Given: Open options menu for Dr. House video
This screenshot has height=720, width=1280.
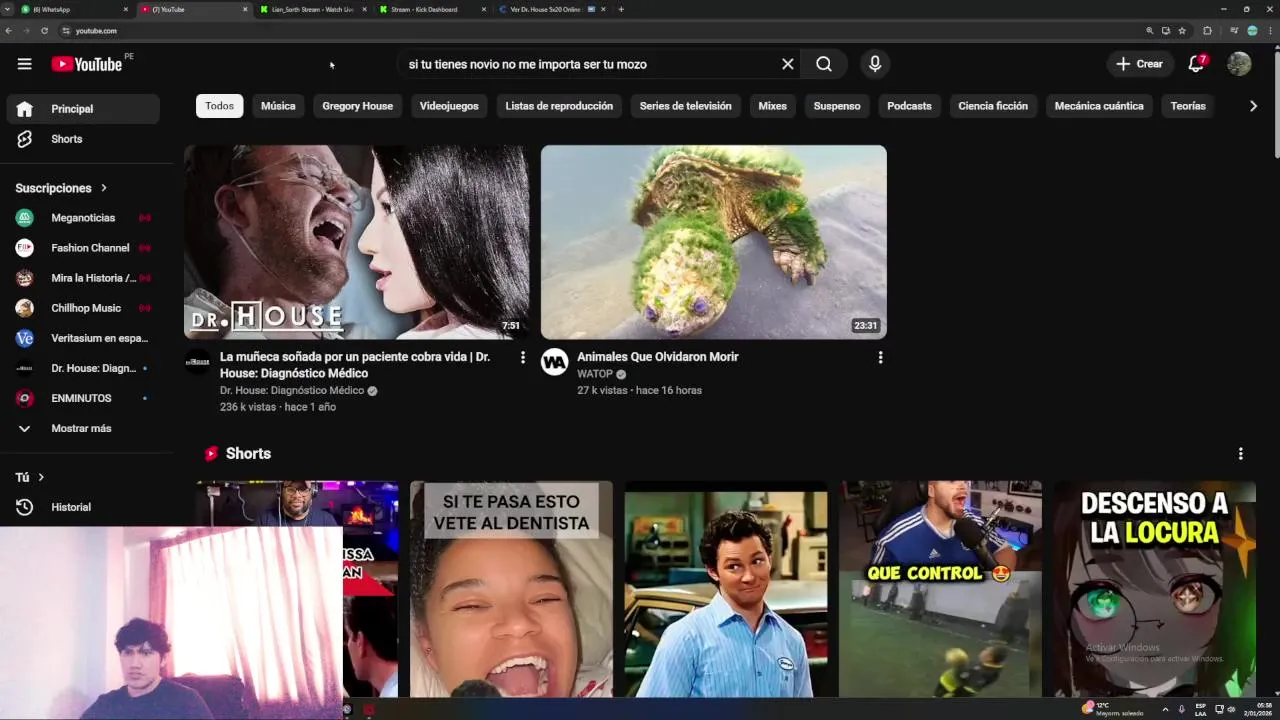Looking at the screenshot, I should pyautogui.click(x=522, y=357).
